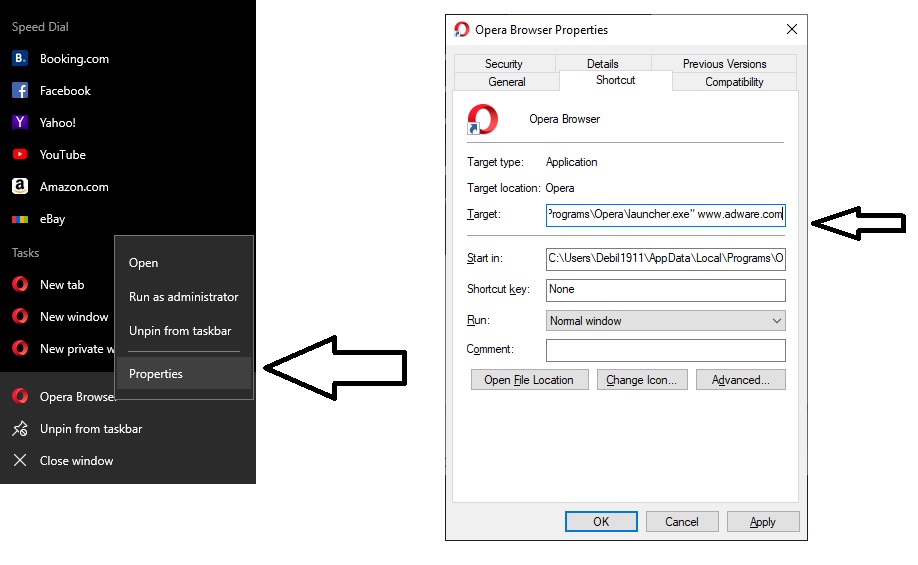Open the Previous Versions tab

(724, 64)
